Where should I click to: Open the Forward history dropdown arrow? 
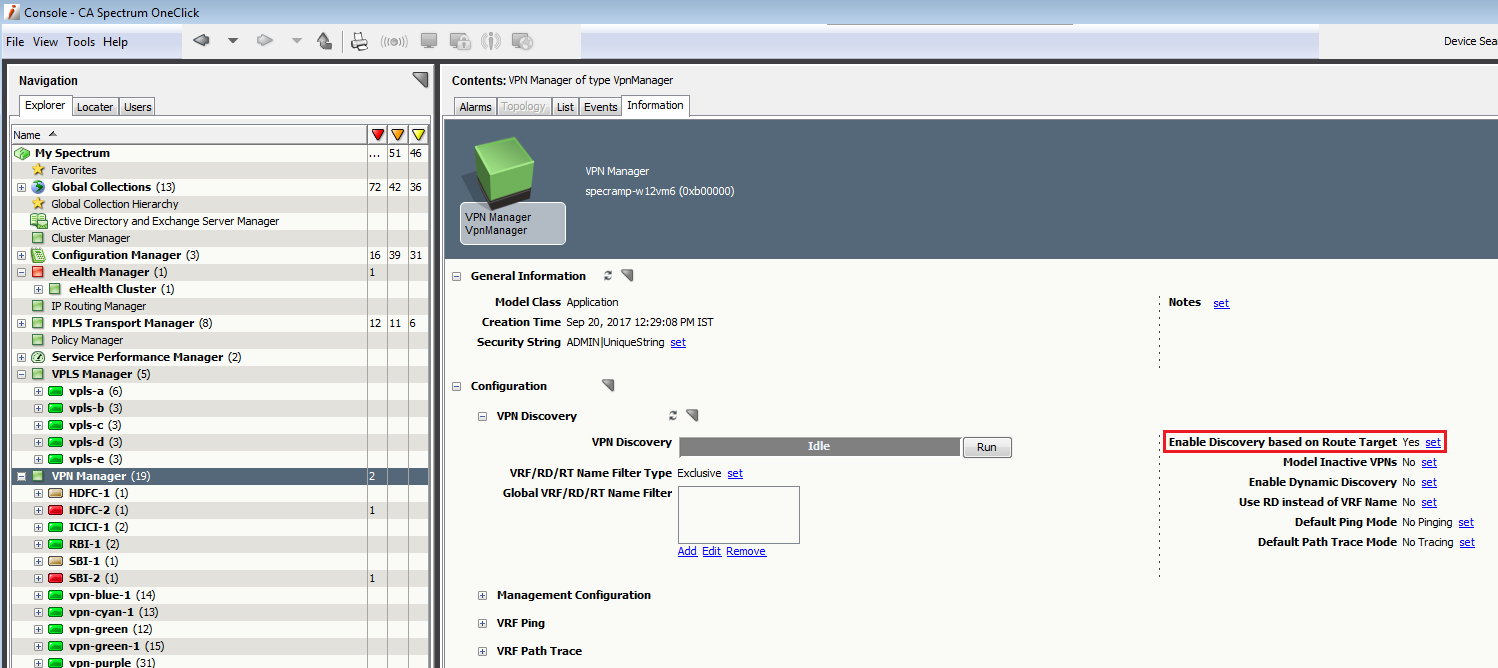click(x=296, y=41)
